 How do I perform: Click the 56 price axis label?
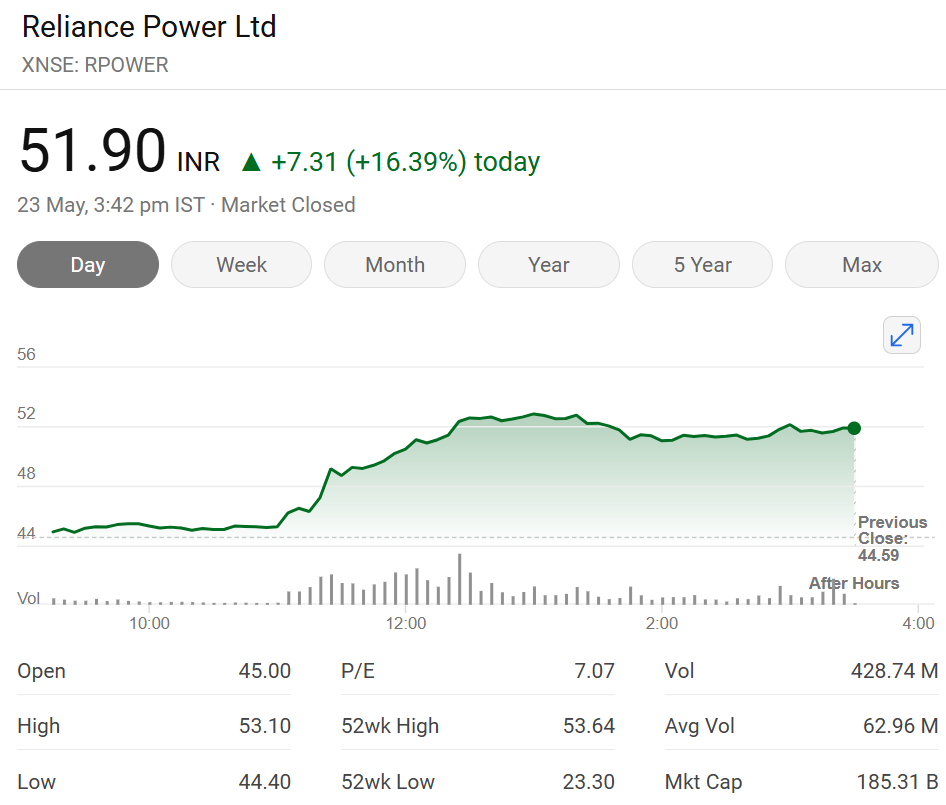(x=27, y=354)
